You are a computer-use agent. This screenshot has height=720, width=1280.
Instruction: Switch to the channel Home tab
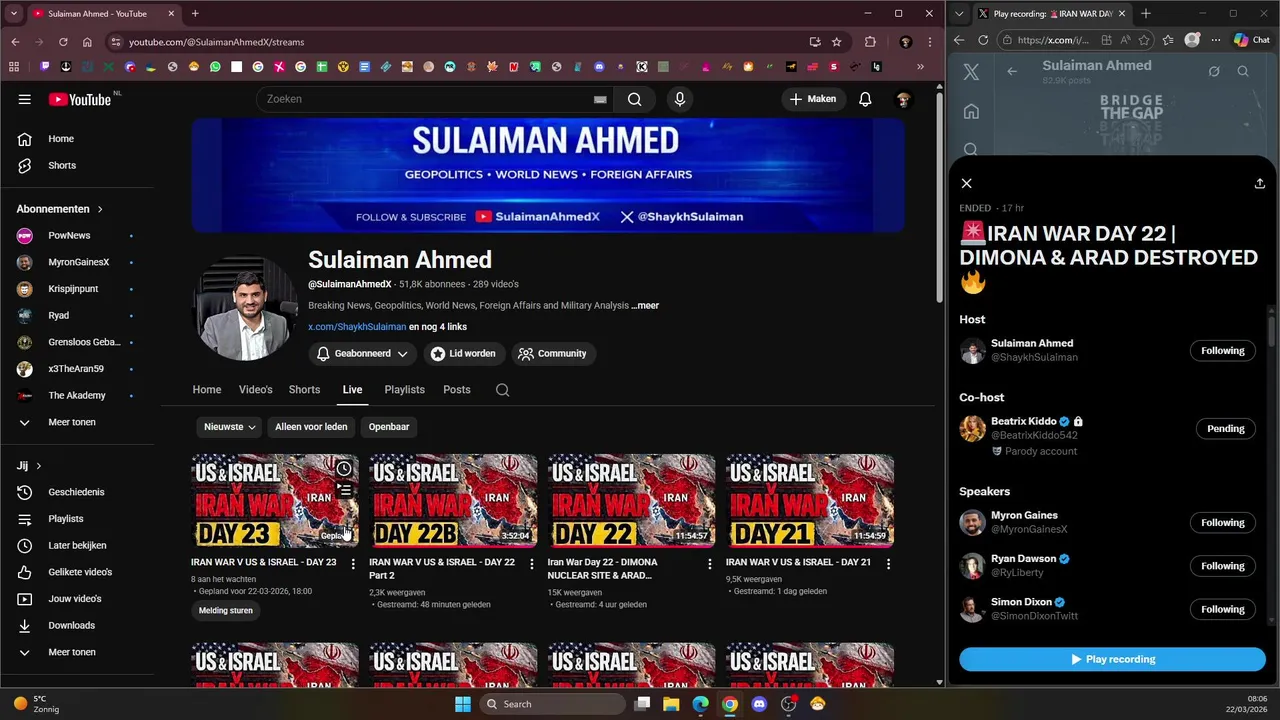(x=207, y=390)
